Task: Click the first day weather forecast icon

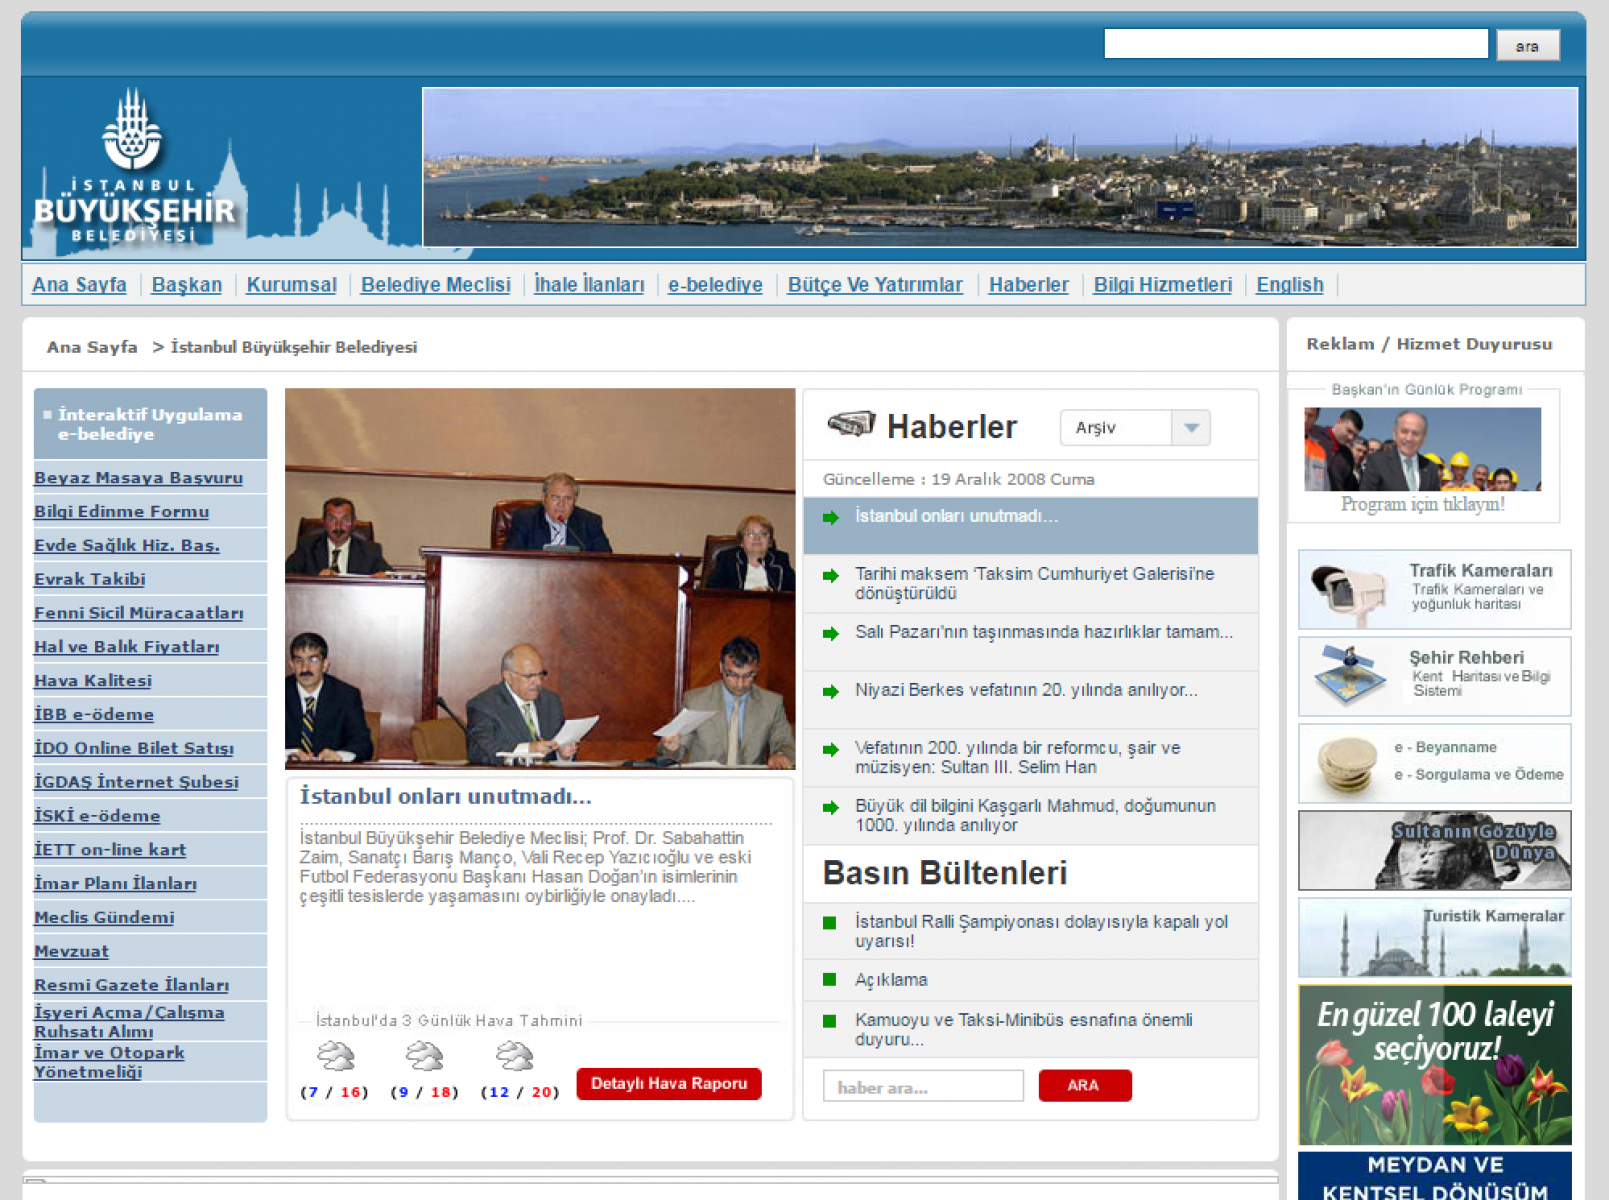Action: click(x=335, y=1056)
